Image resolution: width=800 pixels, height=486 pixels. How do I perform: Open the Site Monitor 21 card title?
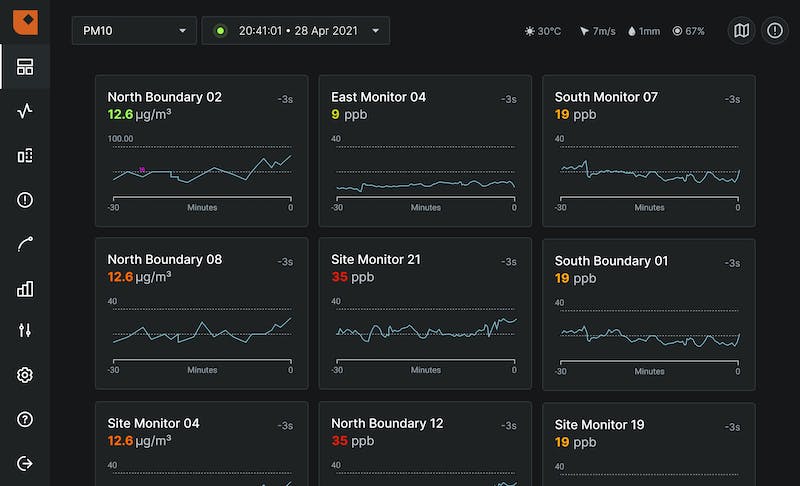pyautogui.click(x=376, y=259)
